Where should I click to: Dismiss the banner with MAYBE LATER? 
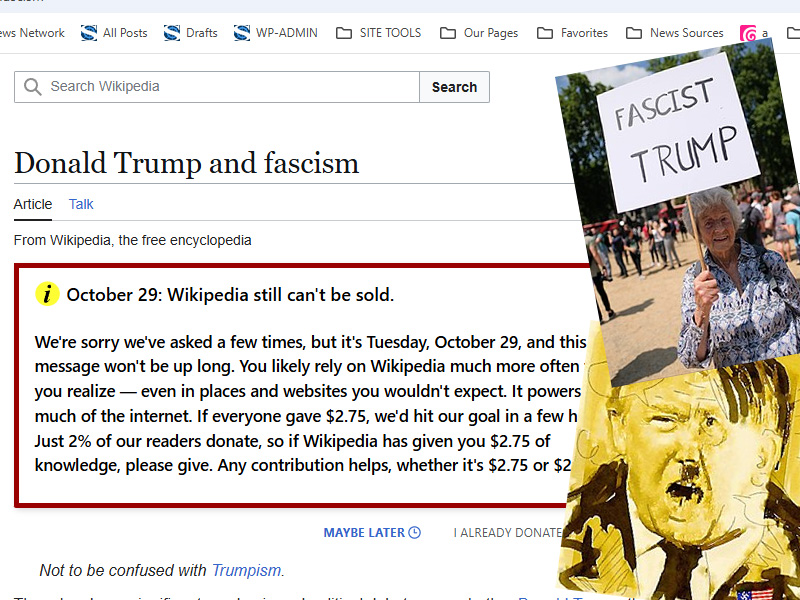[x=372, y=533]
